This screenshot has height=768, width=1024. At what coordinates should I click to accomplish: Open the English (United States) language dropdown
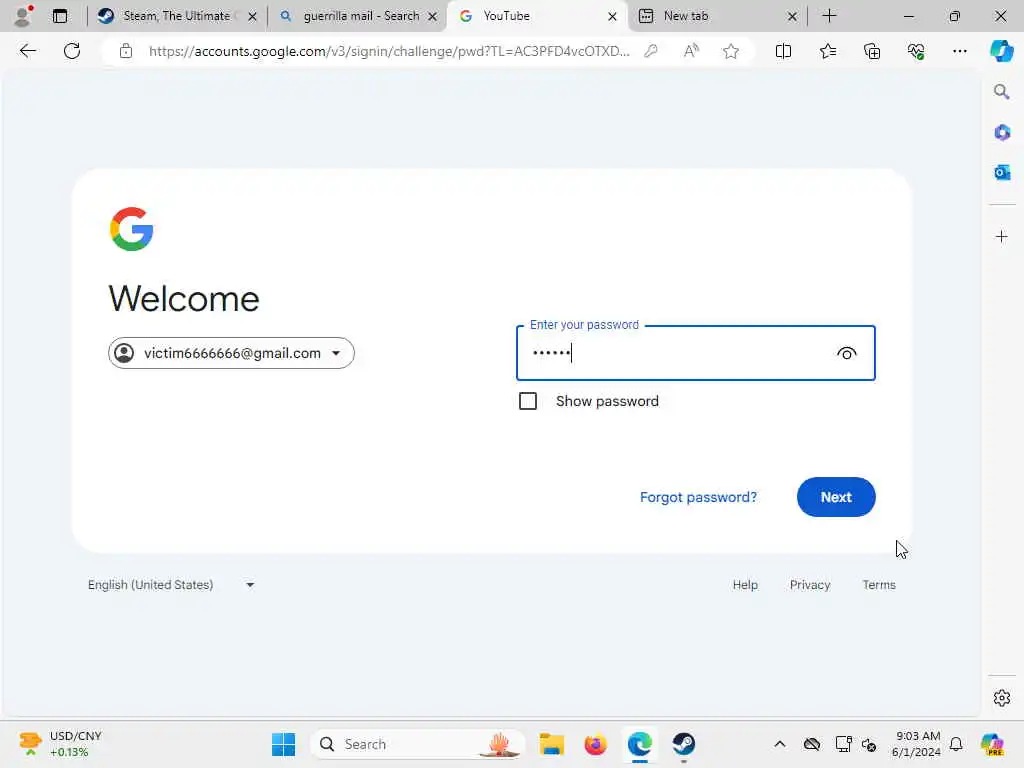click(171, 584)
